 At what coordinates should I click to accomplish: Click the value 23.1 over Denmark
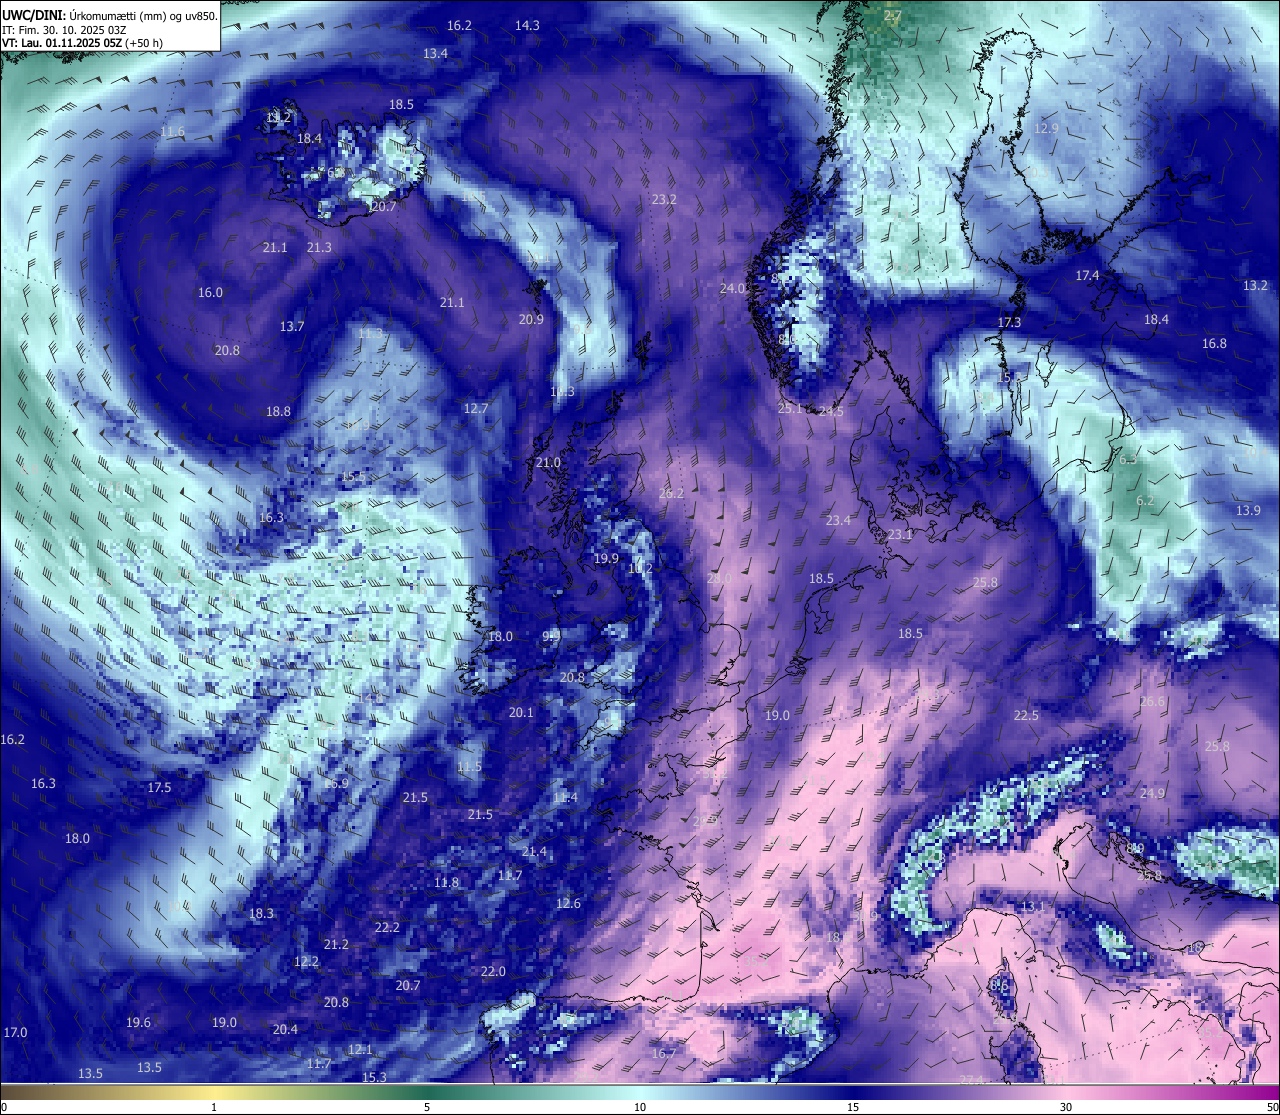[900, 535]
